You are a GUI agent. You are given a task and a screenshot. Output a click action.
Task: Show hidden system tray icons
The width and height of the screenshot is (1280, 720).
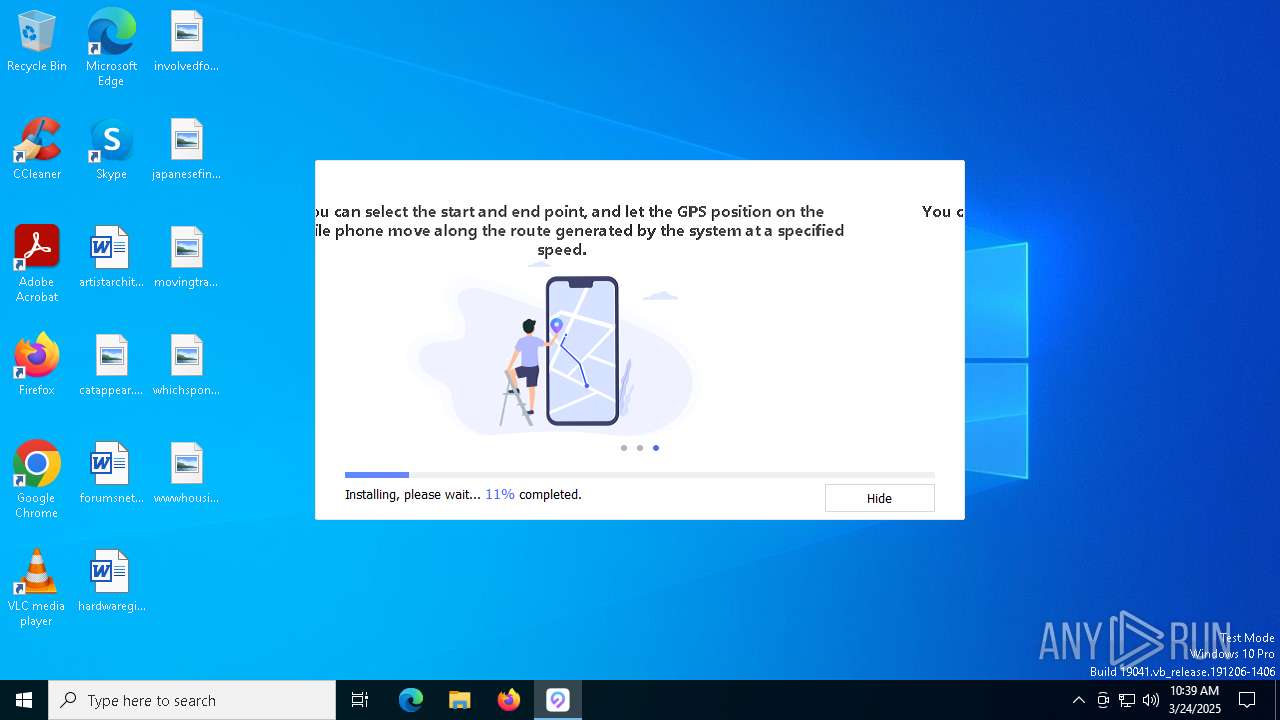coord(1078,700)
